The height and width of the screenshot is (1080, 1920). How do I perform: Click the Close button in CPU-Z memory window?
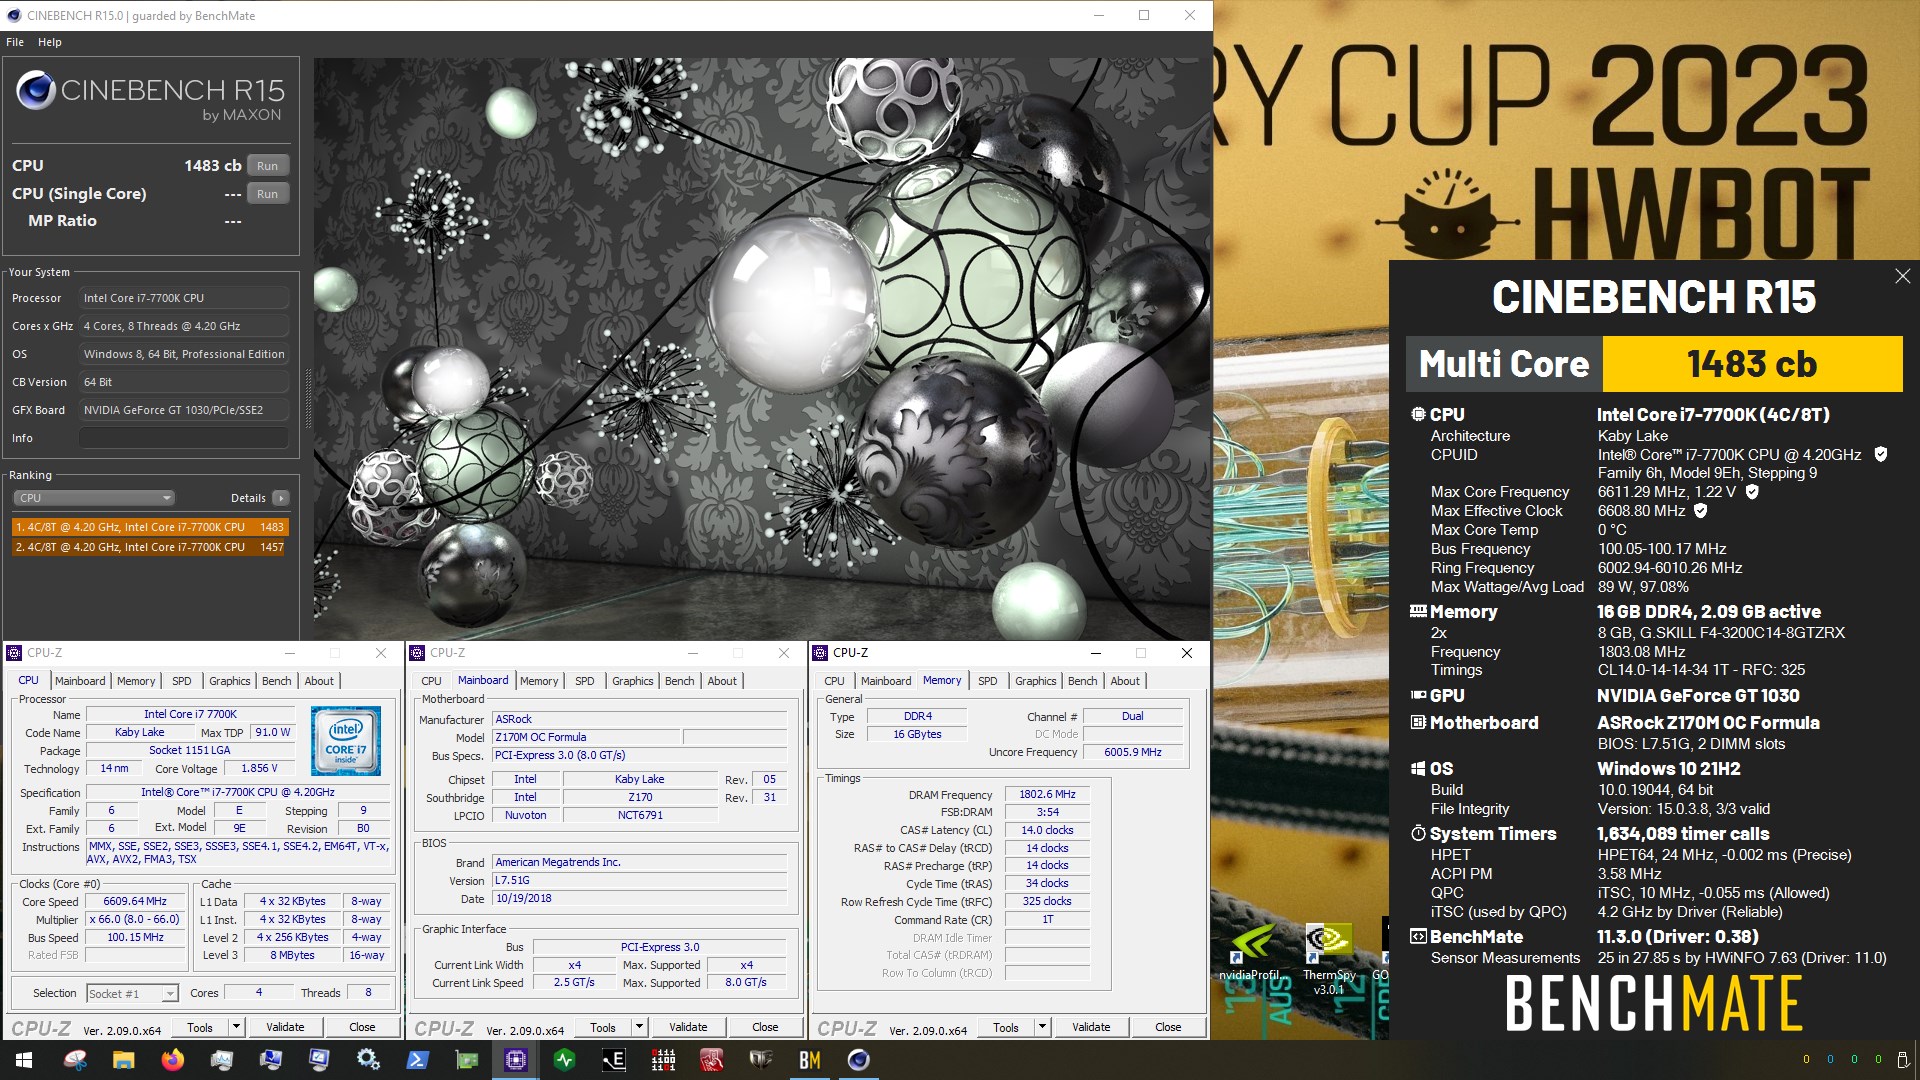coord(1168,1027)
